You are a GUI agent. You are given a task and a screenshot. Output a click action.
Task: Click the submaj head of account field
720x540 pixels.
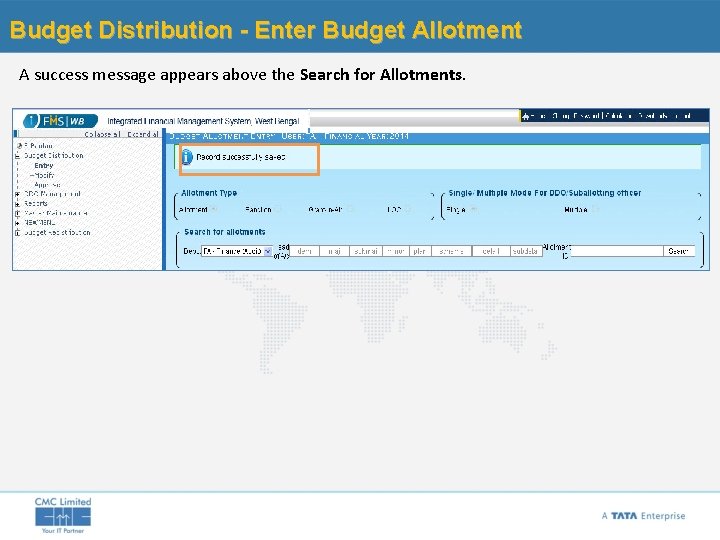[366, 251]
